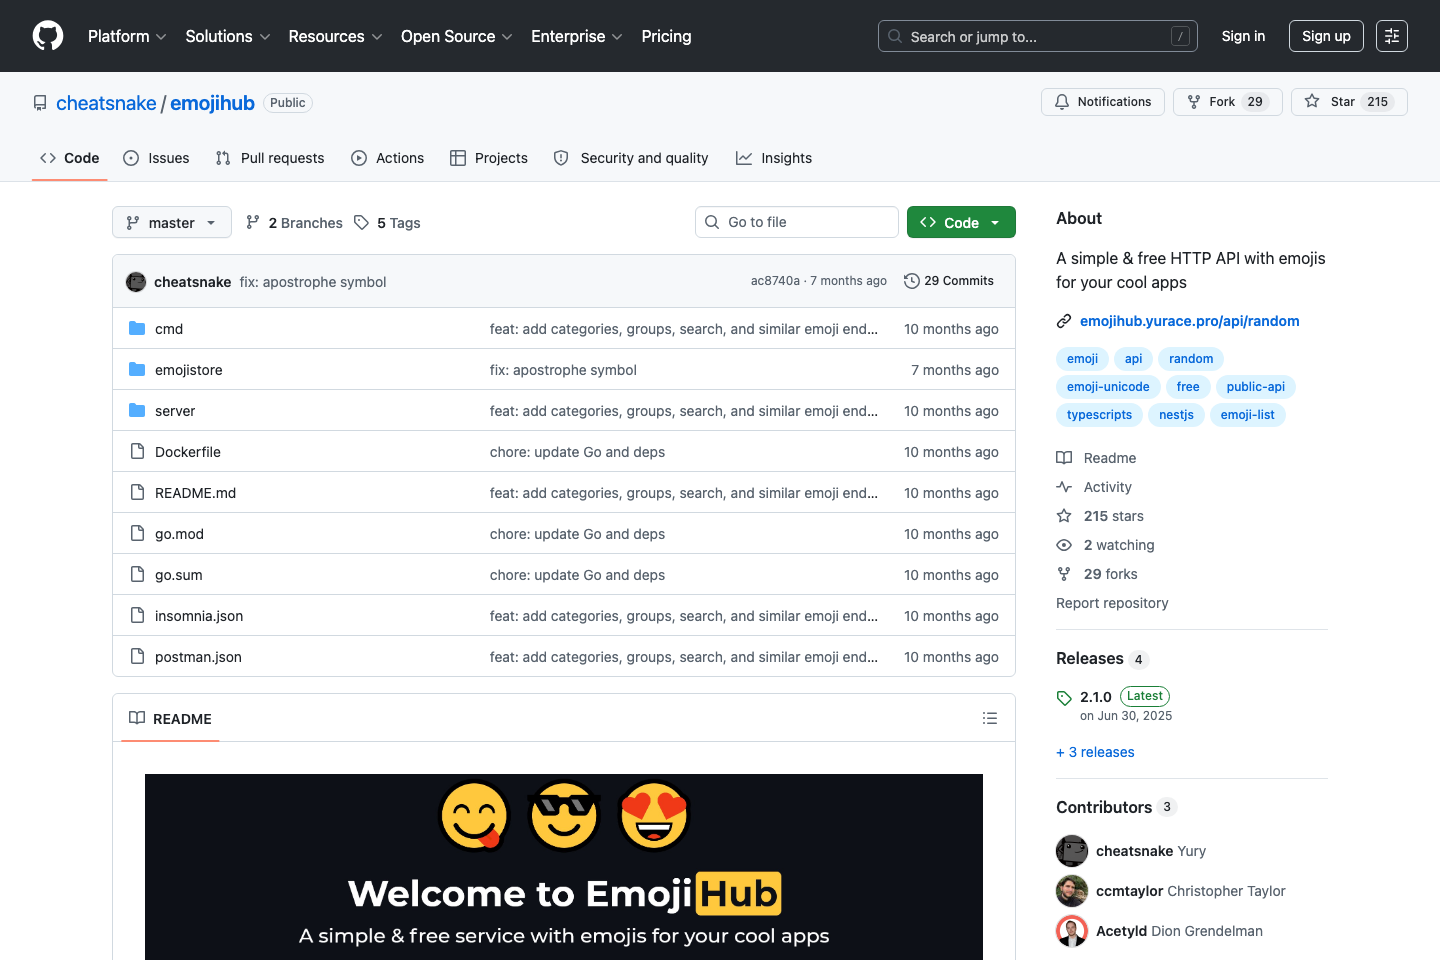Viewport: 1440px width, 960px height.
Task: Open the server folder icon
Action: click(136, 410)
